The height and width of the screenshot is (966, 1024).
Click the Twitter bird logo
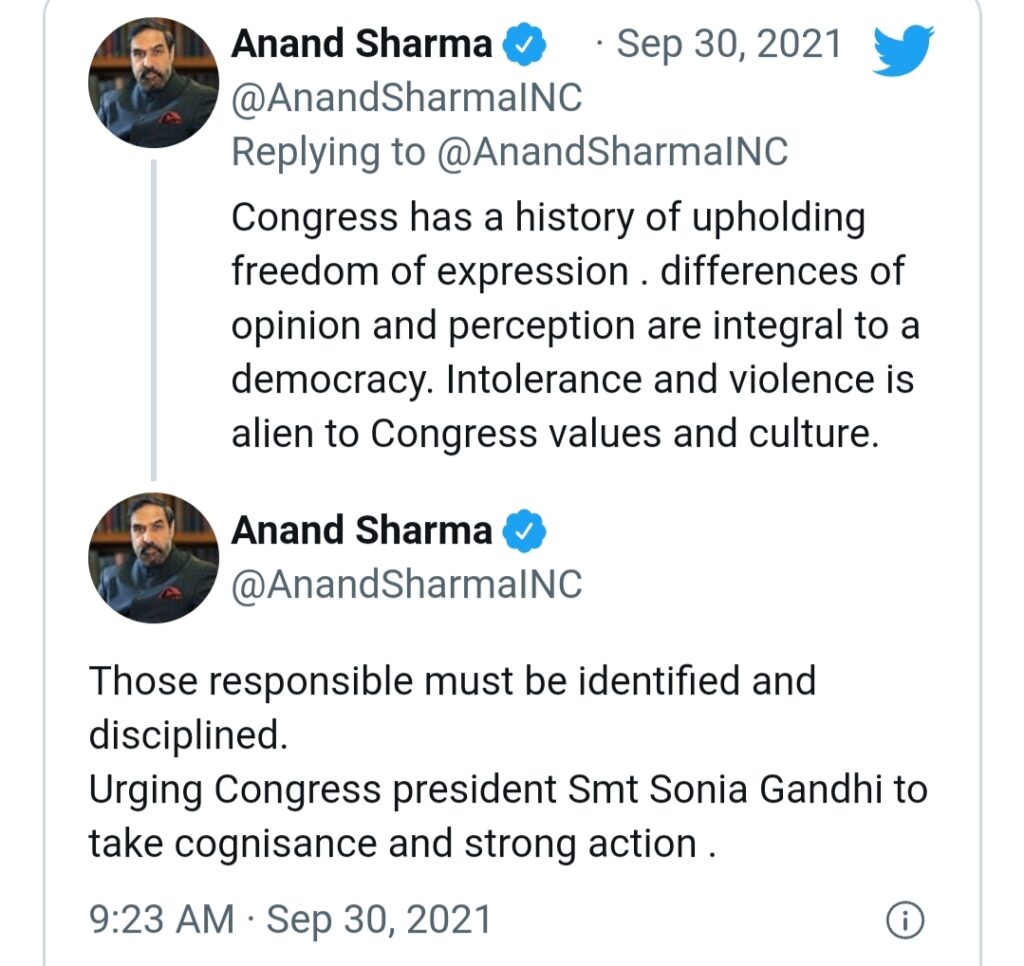904,50
